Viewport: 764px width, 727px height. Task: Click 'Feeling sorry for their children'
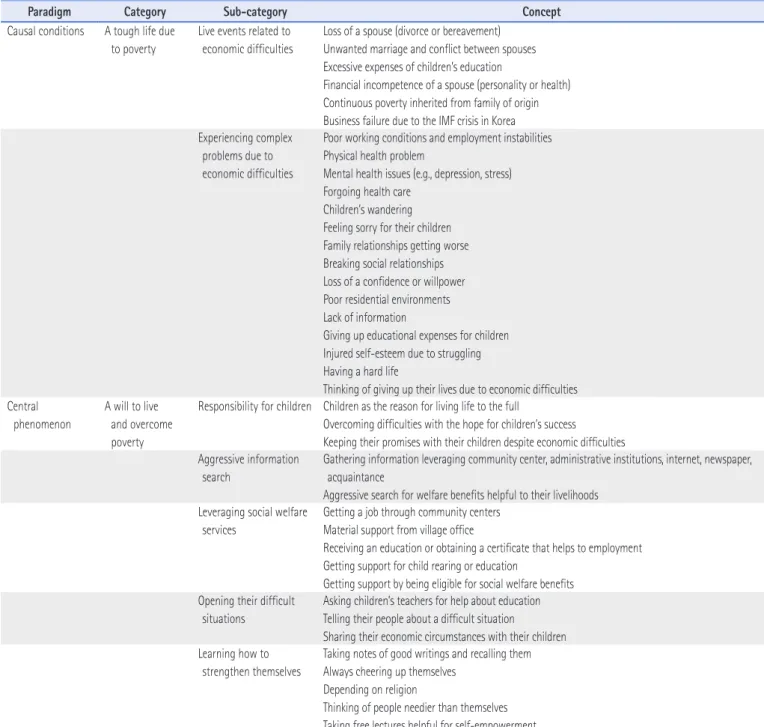tap(387, 228)
